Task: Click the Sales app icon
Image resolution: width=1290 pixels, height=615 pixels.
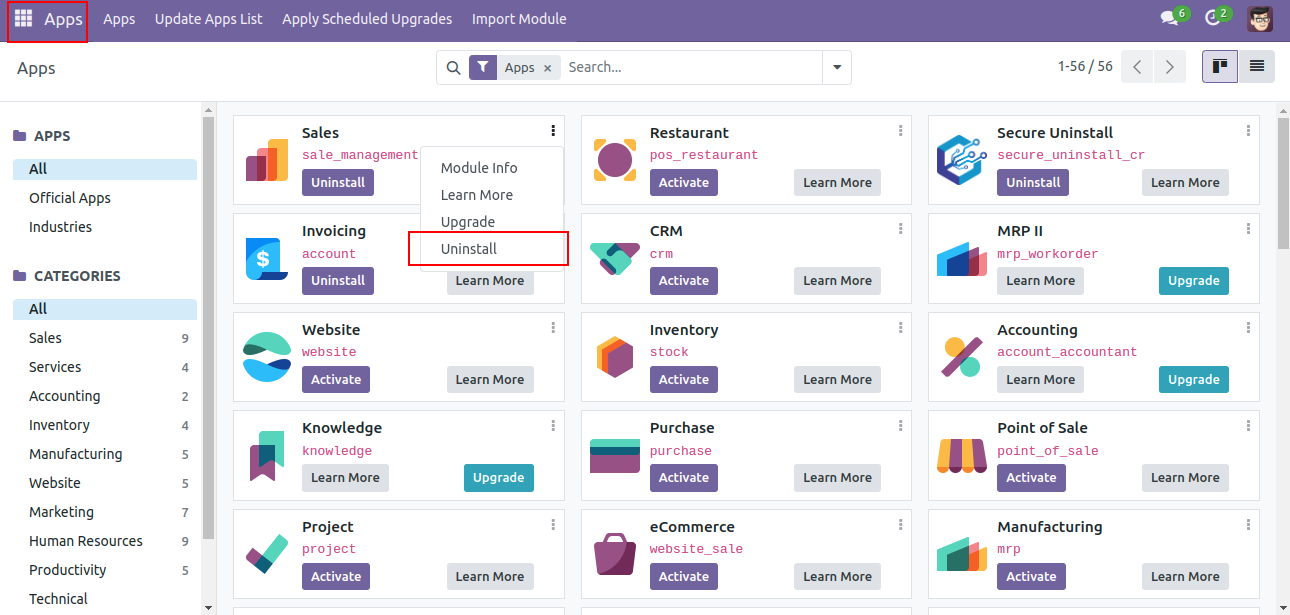Action: coord(266,160)
